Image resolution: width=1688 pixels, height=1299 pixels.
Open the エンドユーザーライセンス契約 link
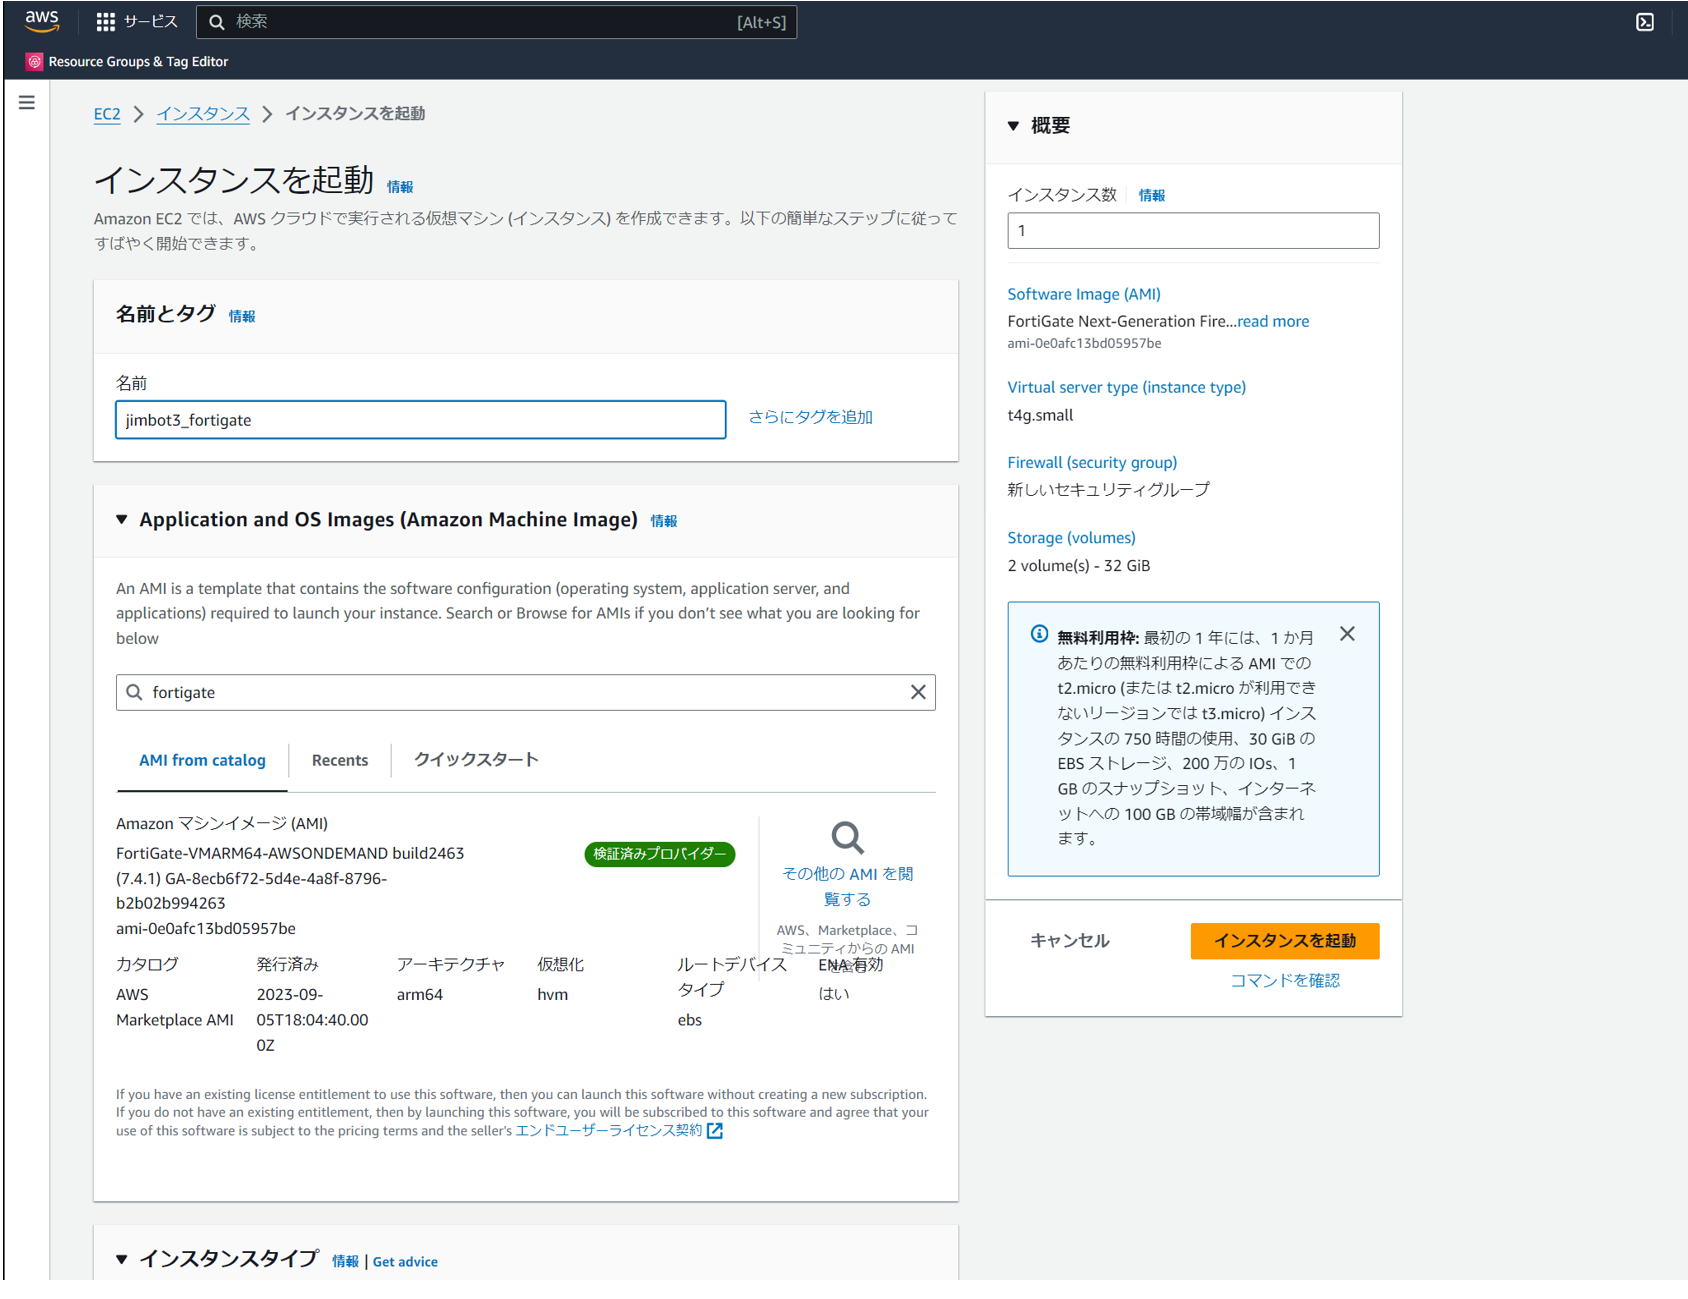609,1131
